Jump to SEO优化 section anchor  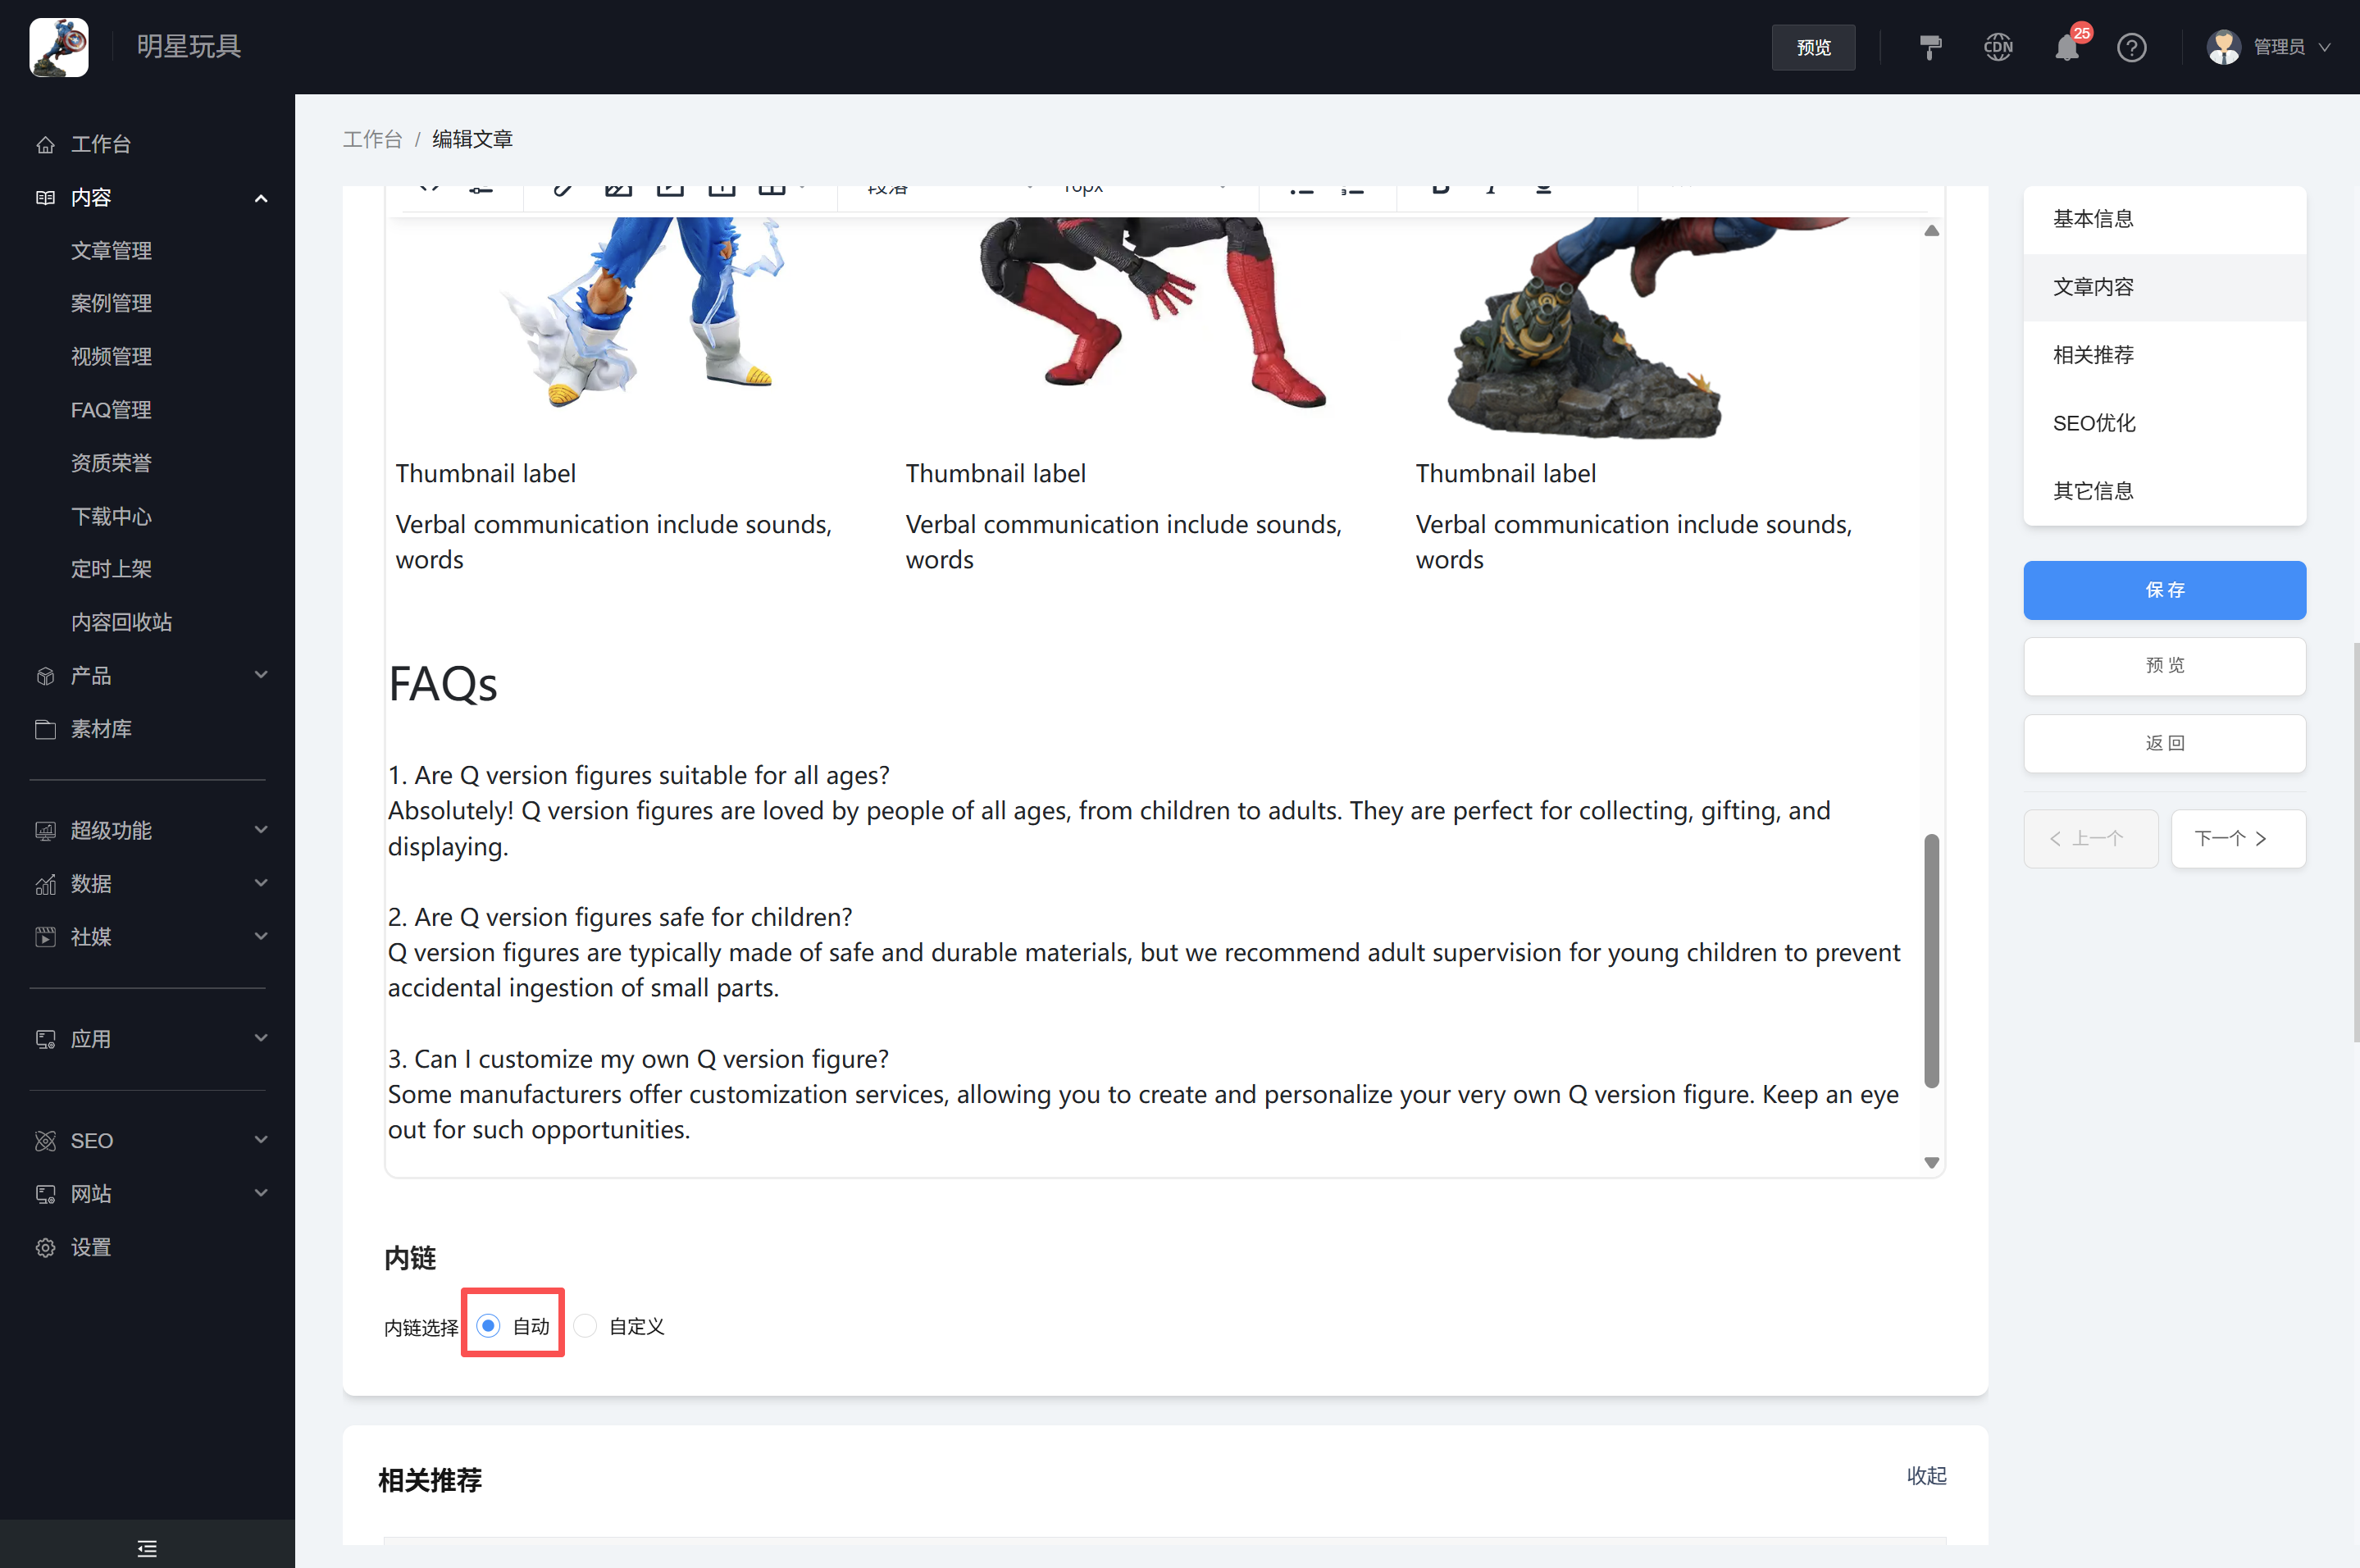(2094, 423)
